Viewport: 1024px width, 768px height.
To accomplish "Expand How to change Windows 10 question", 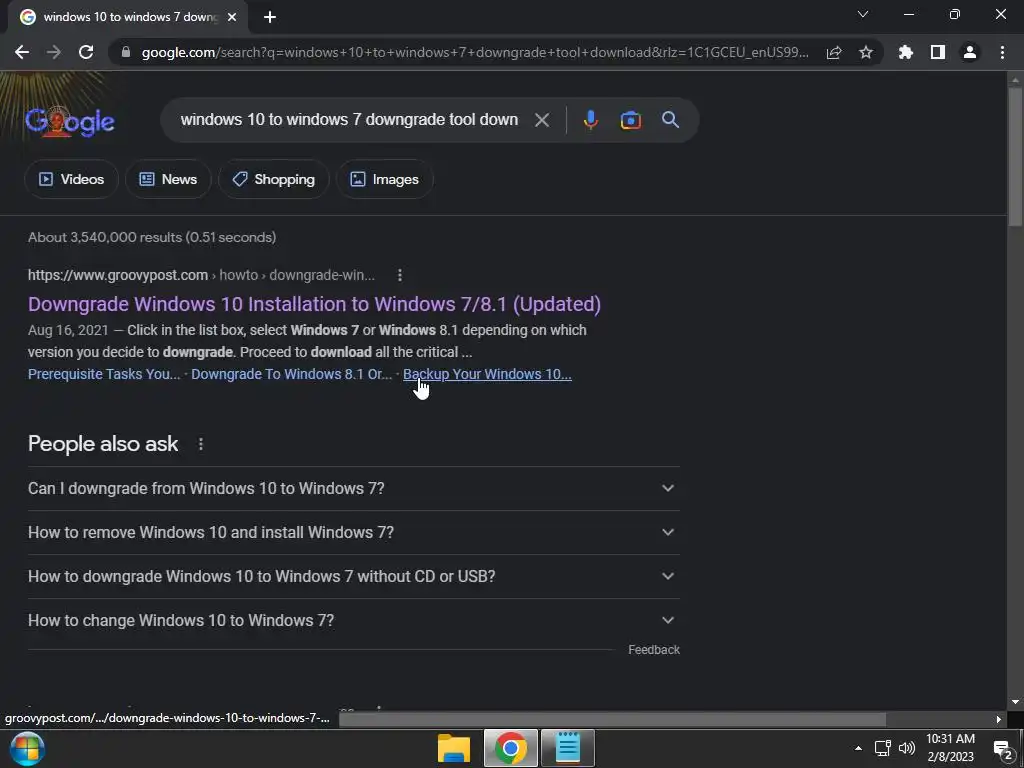I will 354,620.
